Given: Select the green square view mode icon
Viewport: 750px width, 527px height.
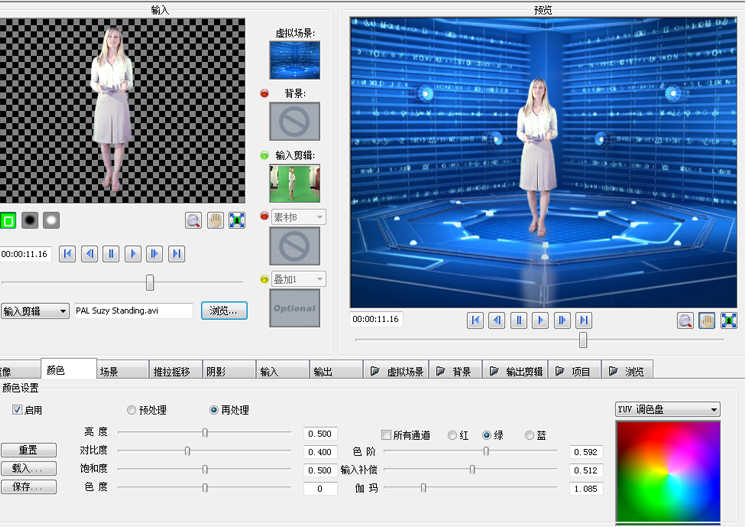Looking at the screenshot, I should pos(9,220).
